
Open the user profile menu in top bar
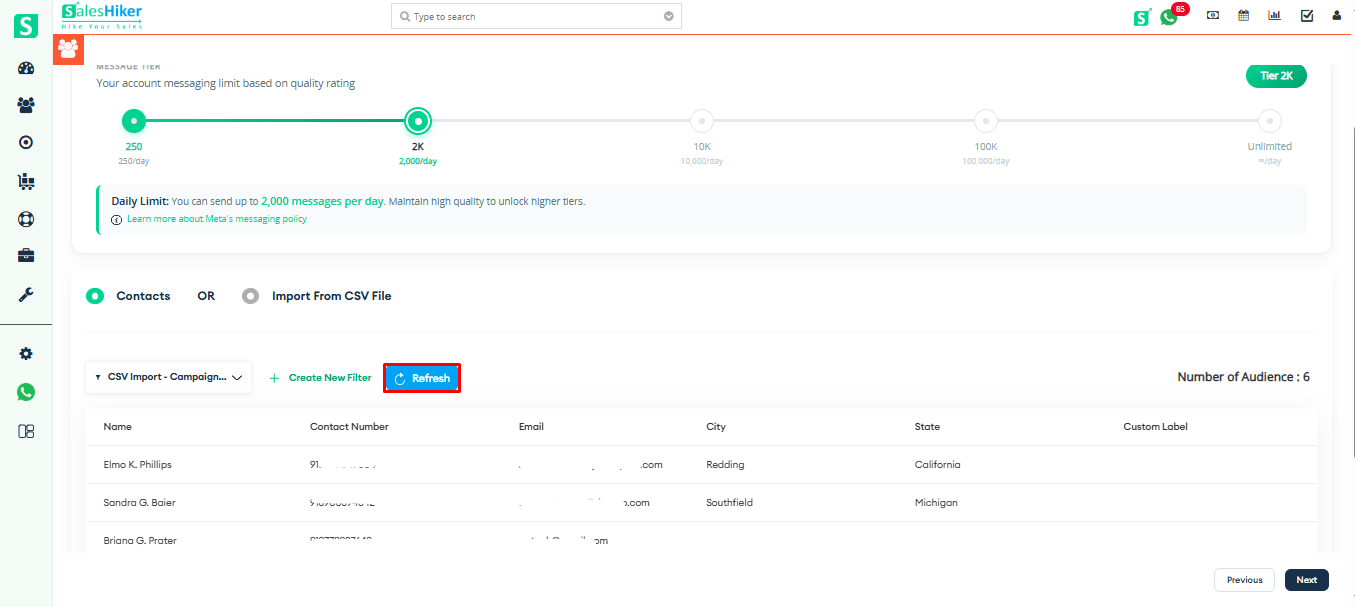point(1336,16)
